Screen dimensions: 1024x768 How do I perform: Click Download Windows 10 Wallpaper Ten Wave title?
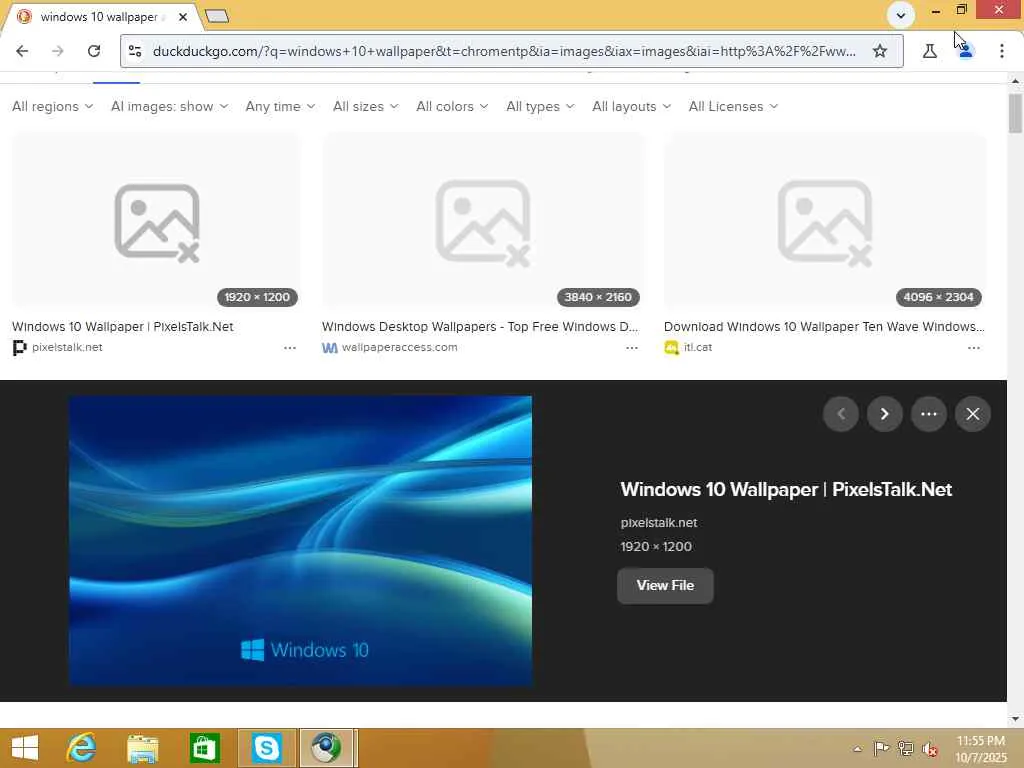824,327
